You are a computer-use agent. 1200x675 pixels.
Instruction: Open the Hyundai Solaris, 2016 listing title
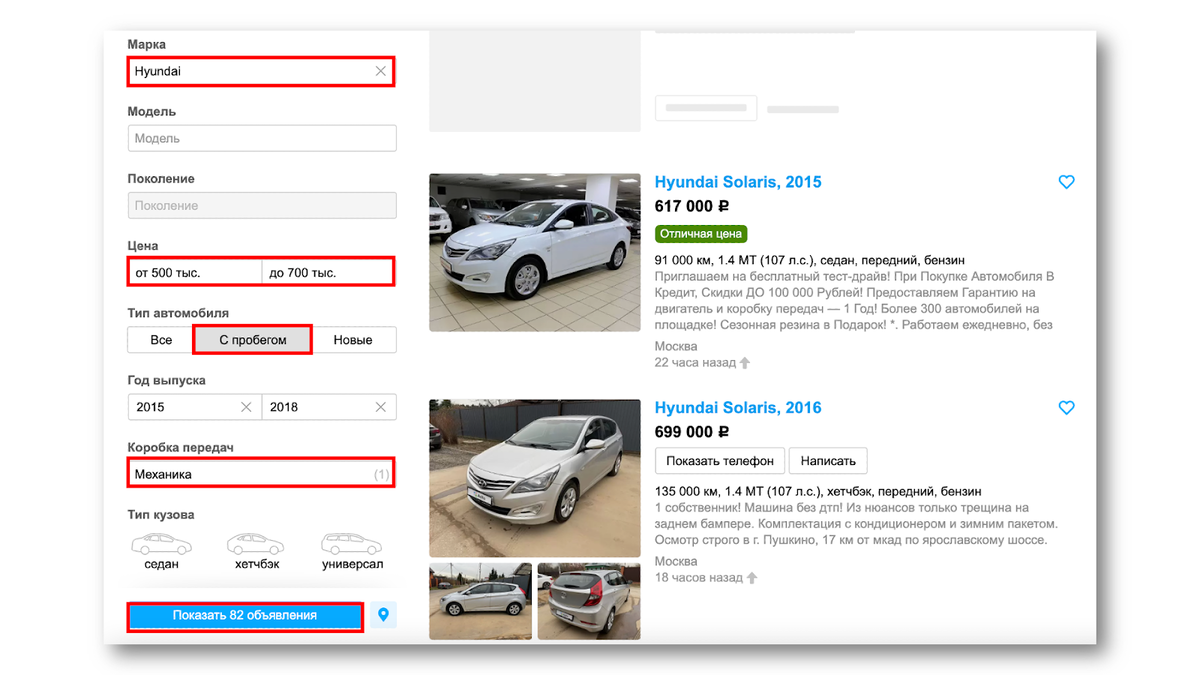(738, 408)
